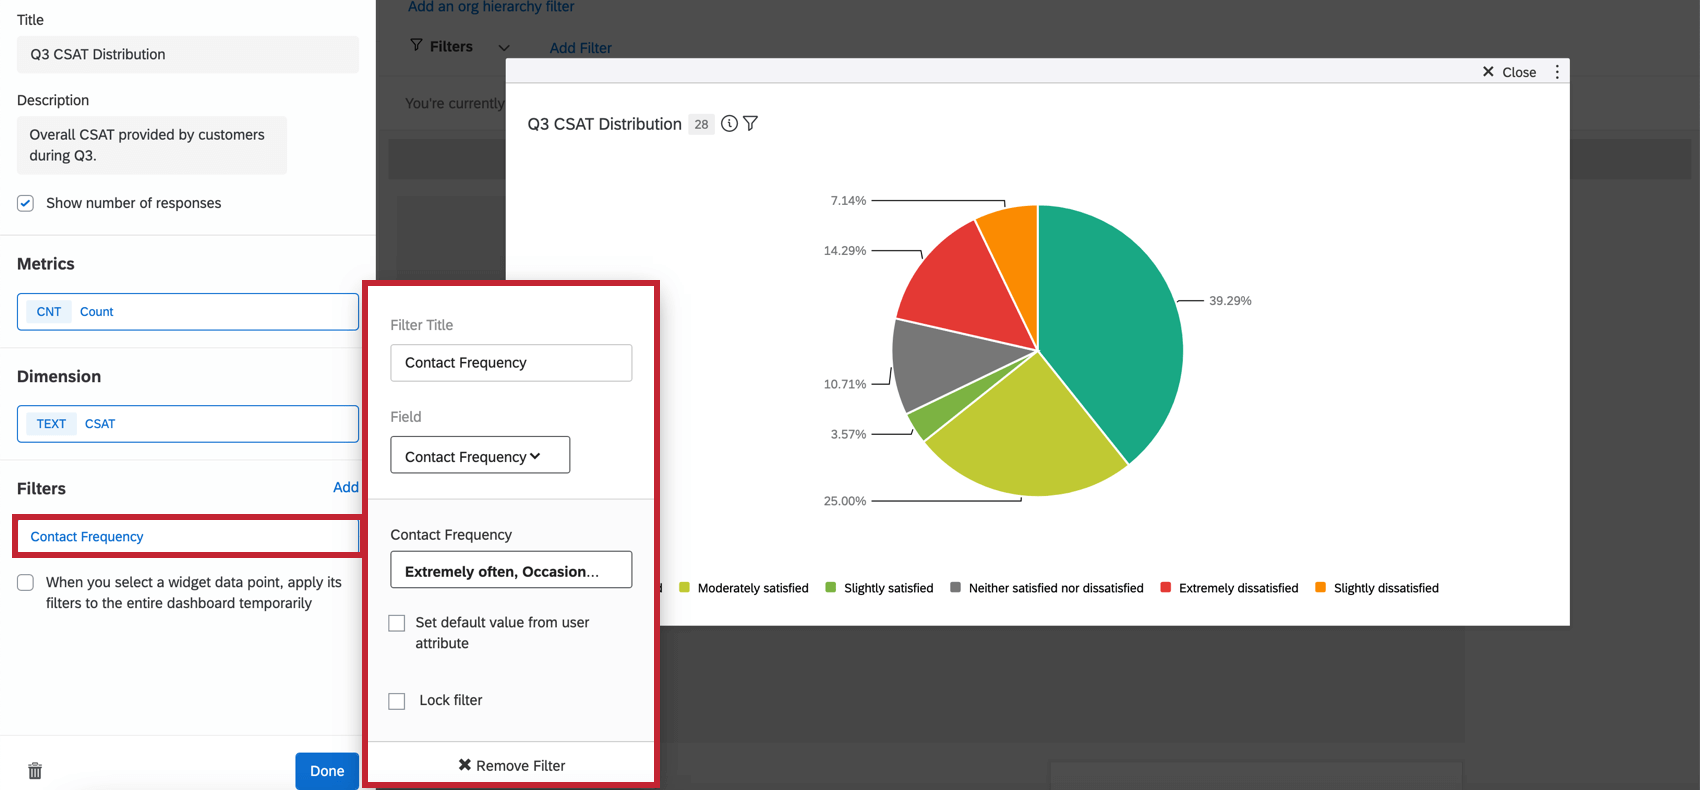Image resolution: width=1700 pixels, height=790 pixels.
Task: Click the Moderately satisfied legend label
Action: pyautogui.click(x=753, y=588)
